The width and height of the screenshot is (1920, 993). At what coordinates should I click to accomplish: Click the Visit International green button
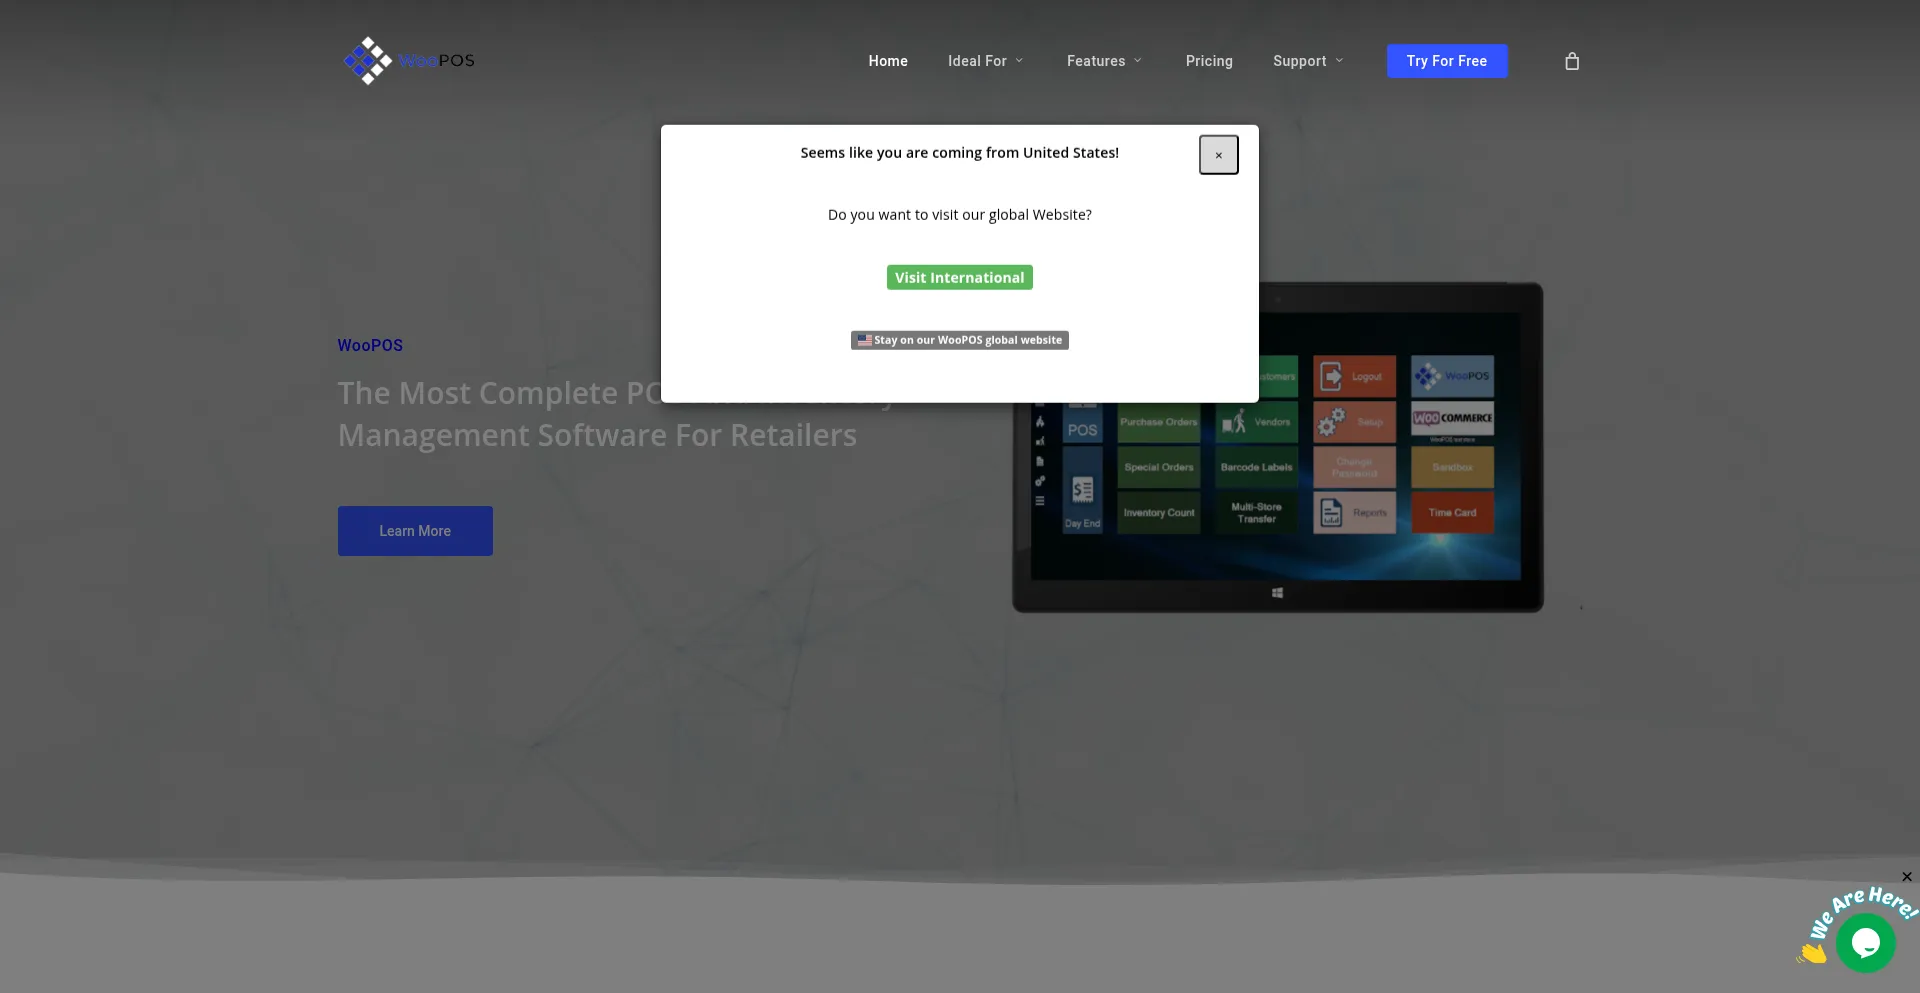(959, 278)
